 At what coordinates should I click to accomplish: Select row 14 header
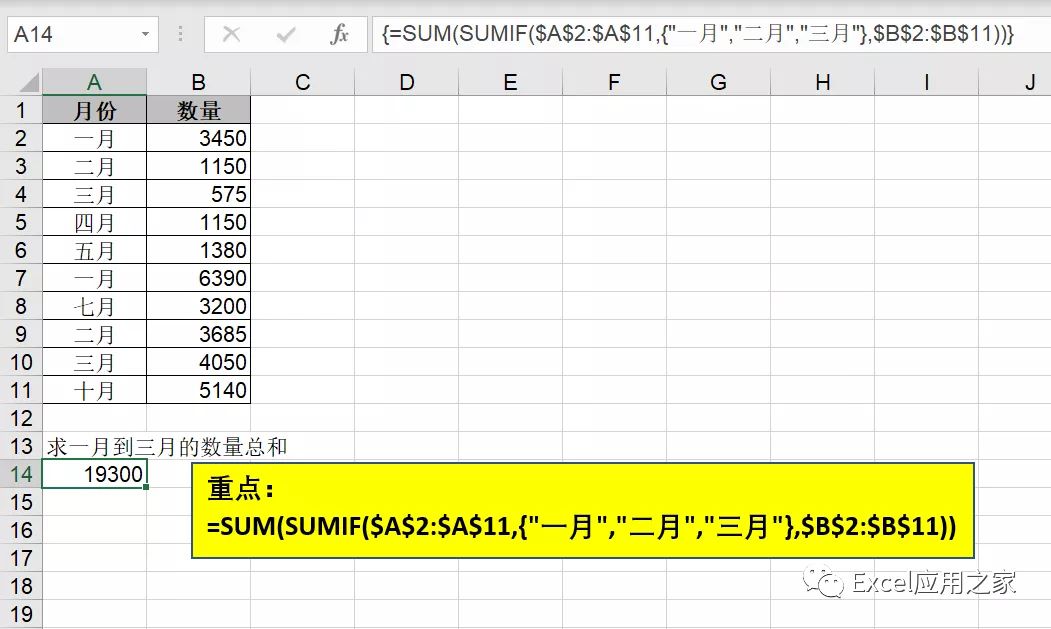[22, 475]
